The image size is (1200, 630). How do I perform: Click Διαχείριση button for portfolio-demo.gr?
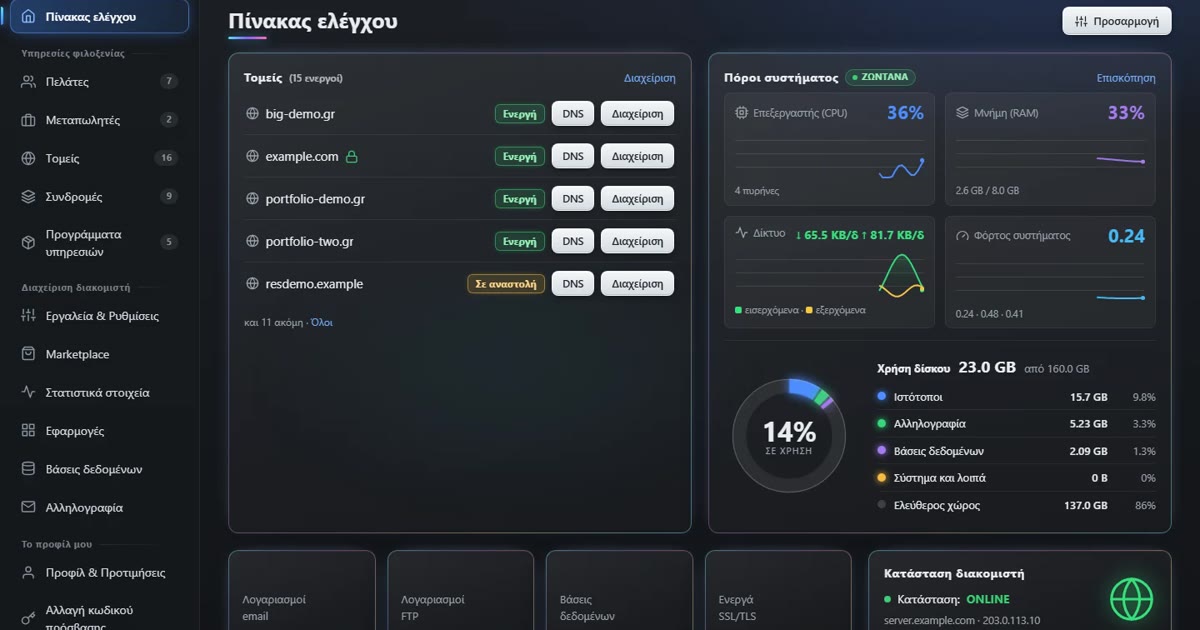(x=637, y=199)
